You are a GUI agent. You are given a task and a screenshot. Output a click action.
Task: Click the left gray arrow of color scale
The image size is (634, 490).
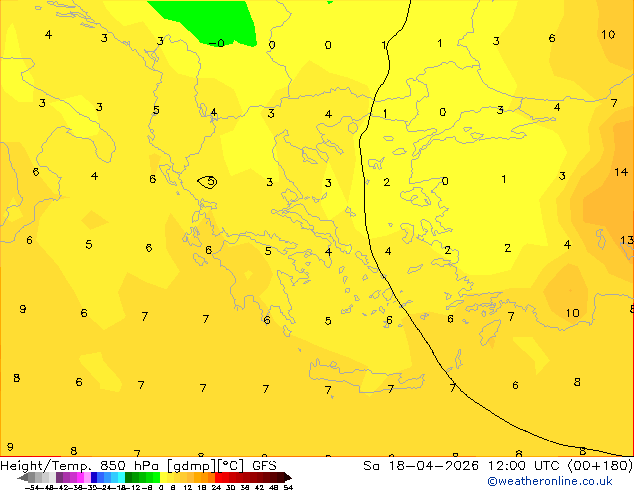coord(23,477)
